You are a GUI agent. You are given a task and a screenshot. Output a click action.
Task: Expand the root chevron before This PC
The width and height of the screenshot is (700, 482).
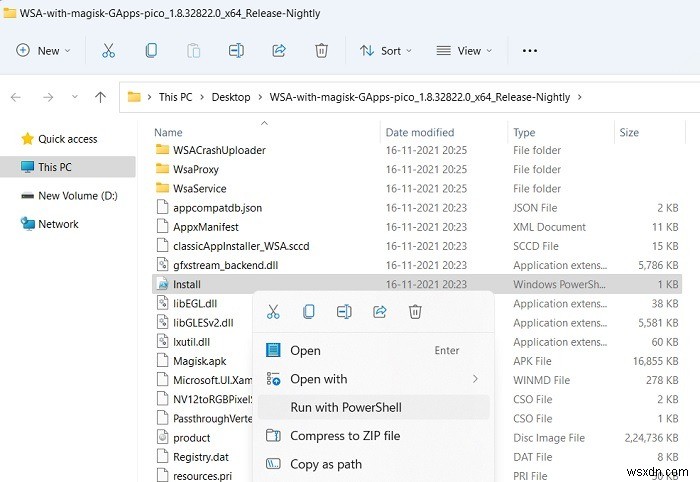pyautogui.click(x=149, y=97)
